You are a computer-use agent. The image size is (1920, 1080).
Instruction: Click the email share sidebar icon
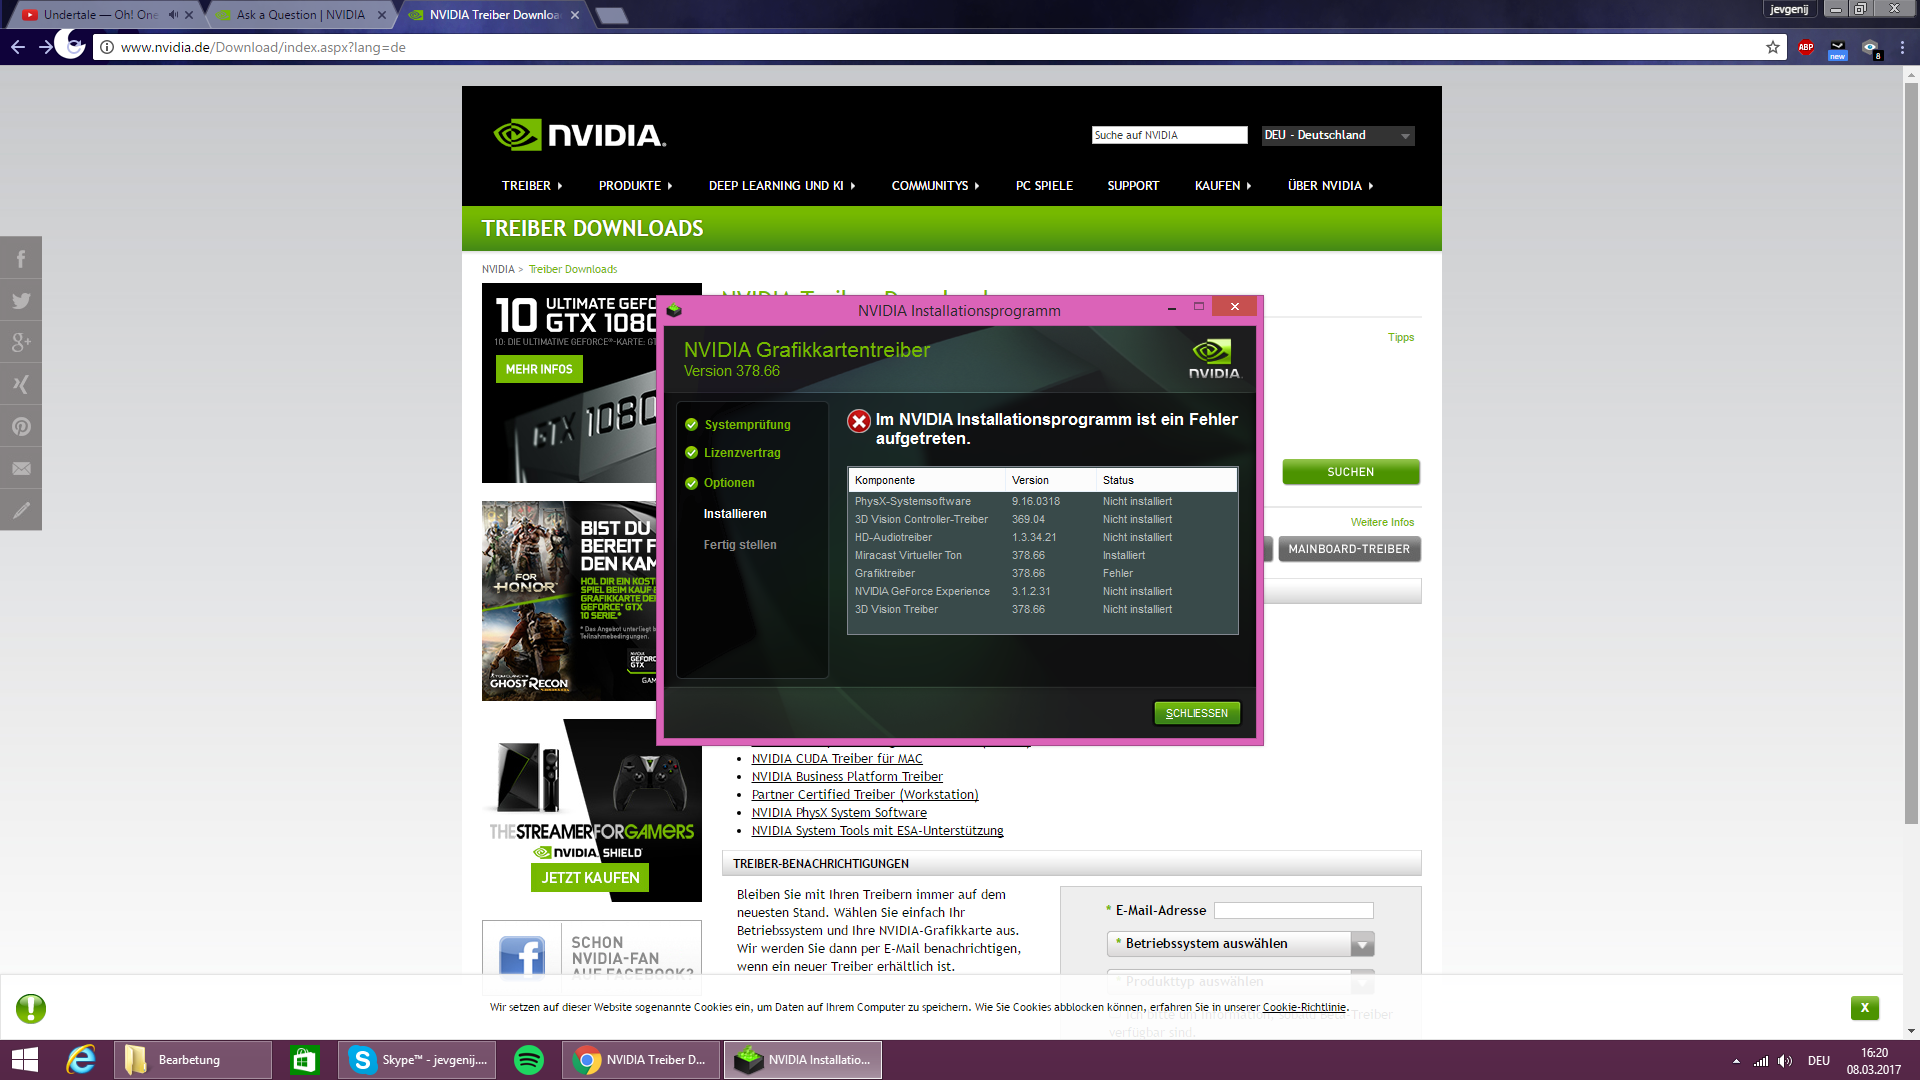click(21, 469)
